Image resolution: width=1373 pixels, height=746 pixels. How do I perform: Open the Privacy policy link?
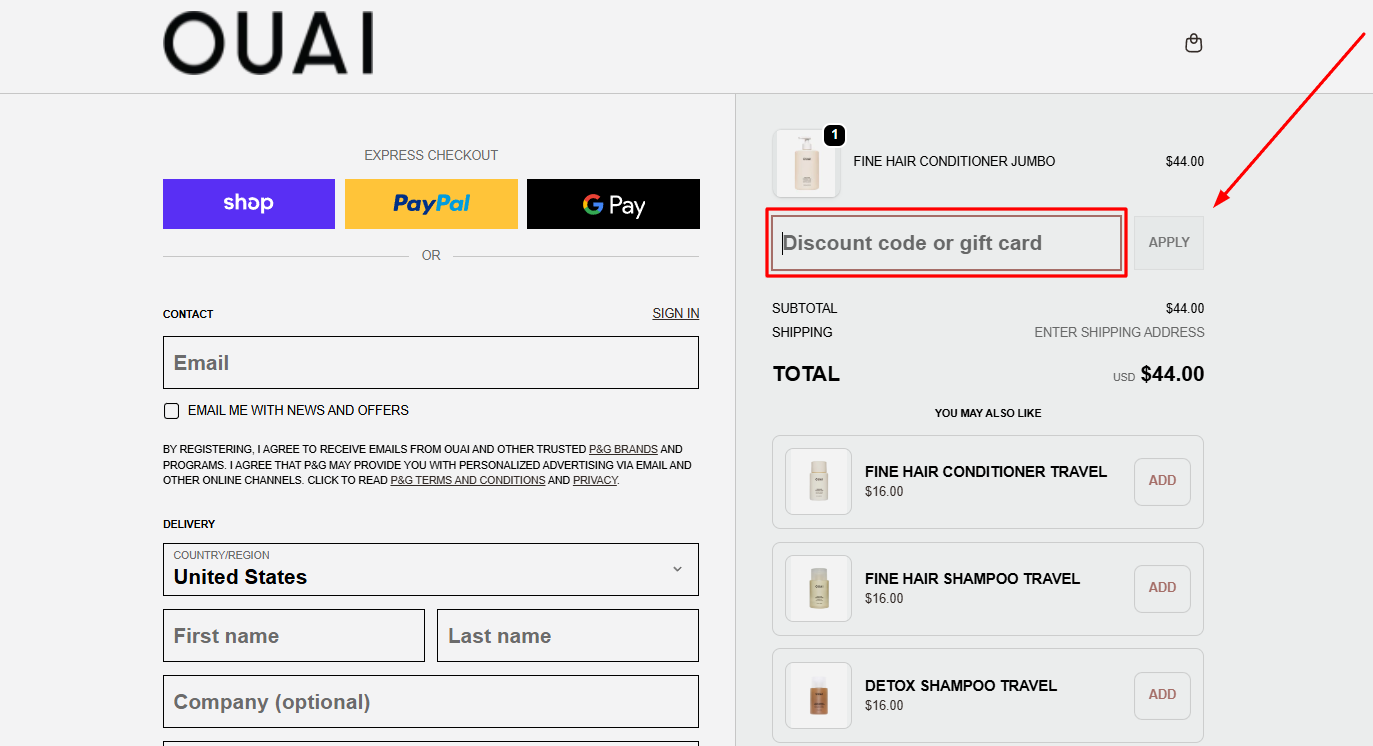pos(595,480)
